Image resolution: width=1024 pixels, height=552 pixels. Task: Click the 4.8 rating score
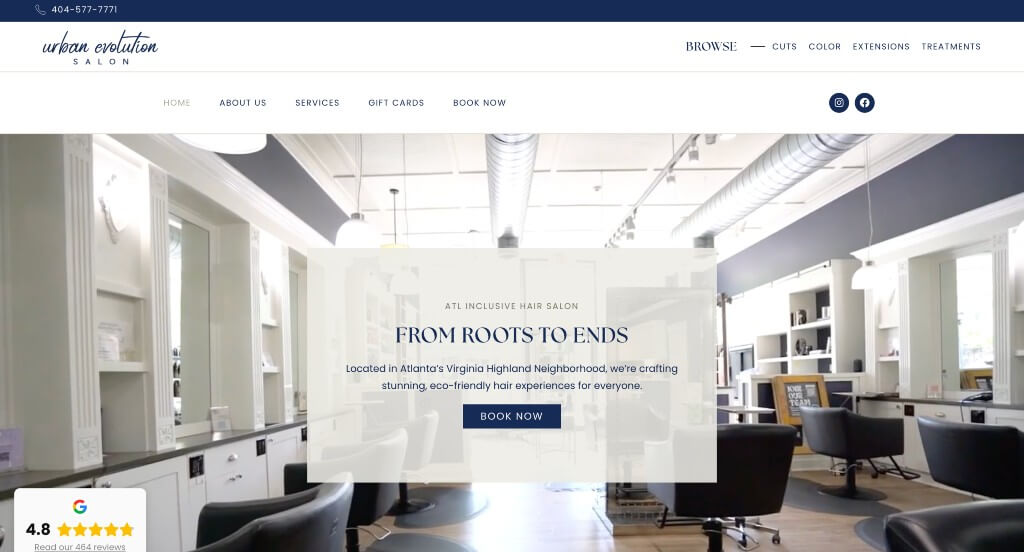point(38,529)
